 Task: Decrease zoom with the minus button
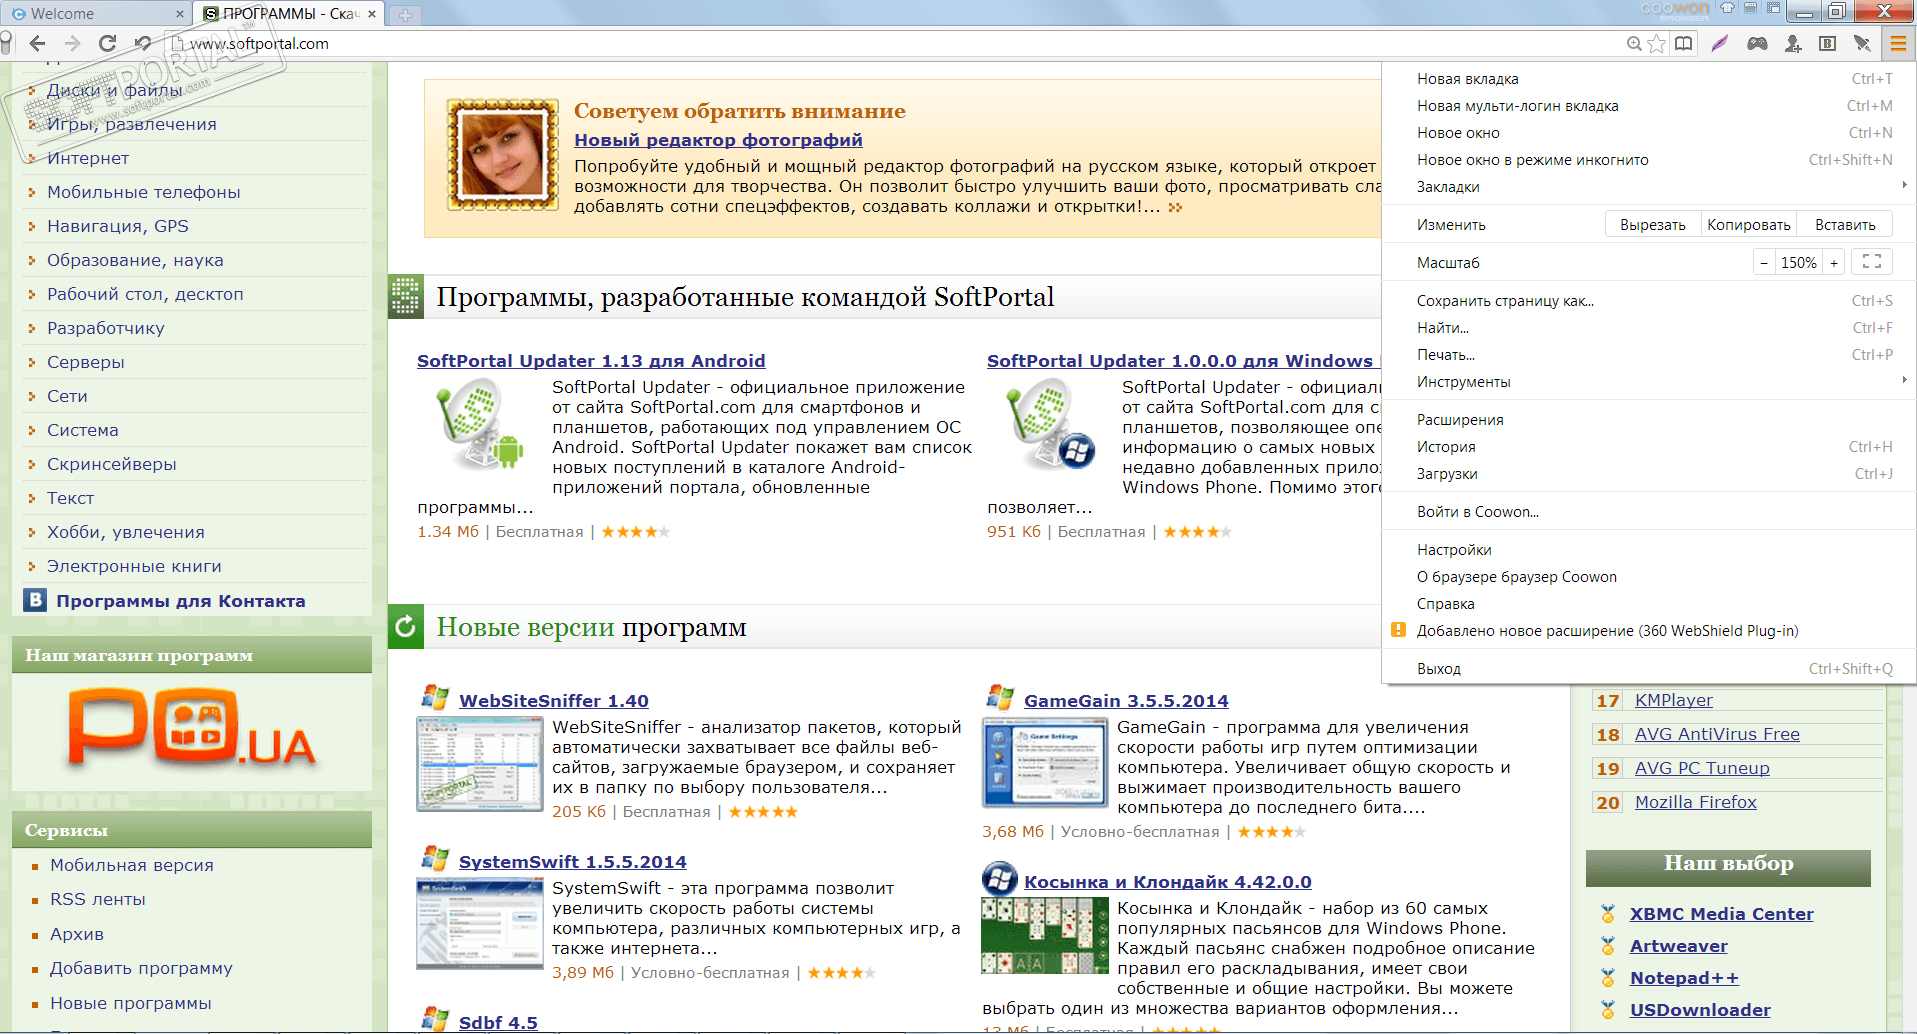point(1764,263)
